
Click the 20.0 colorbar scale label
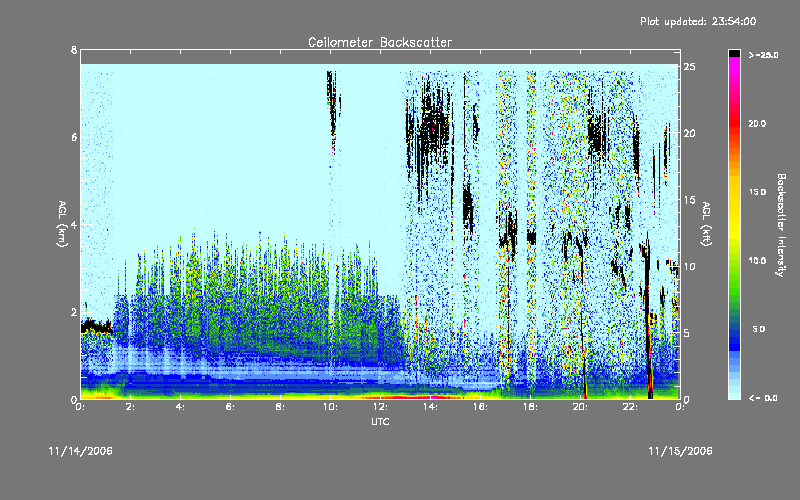point(757,123)
